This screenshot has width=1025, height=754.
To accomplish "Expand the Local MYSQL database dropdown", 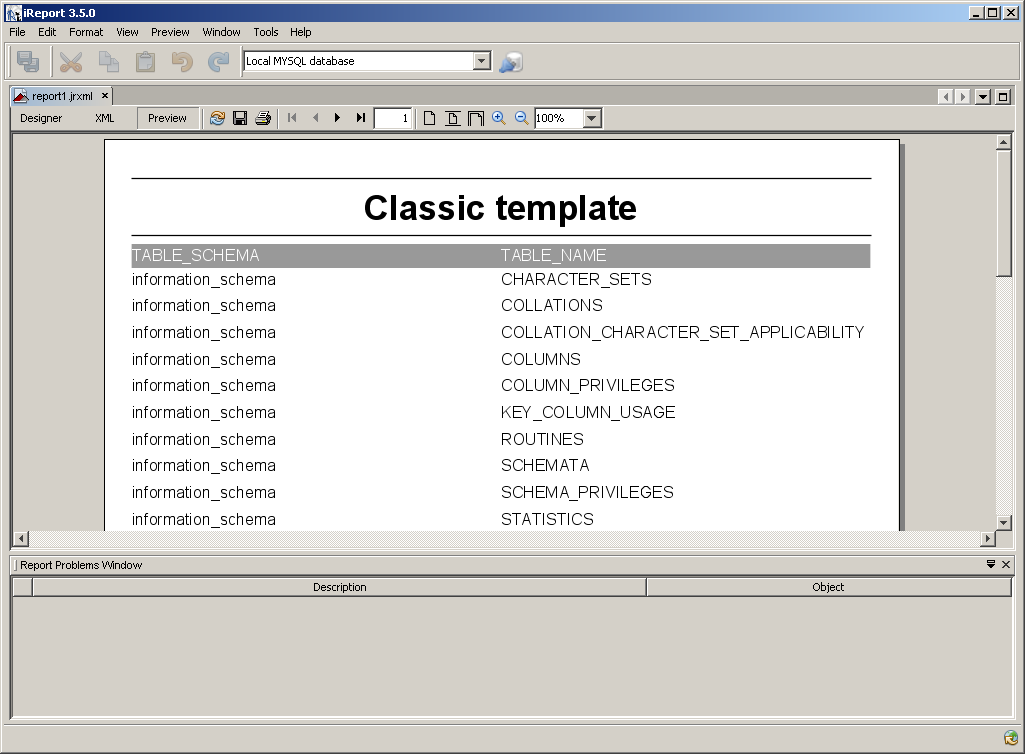I will point(482,61).
